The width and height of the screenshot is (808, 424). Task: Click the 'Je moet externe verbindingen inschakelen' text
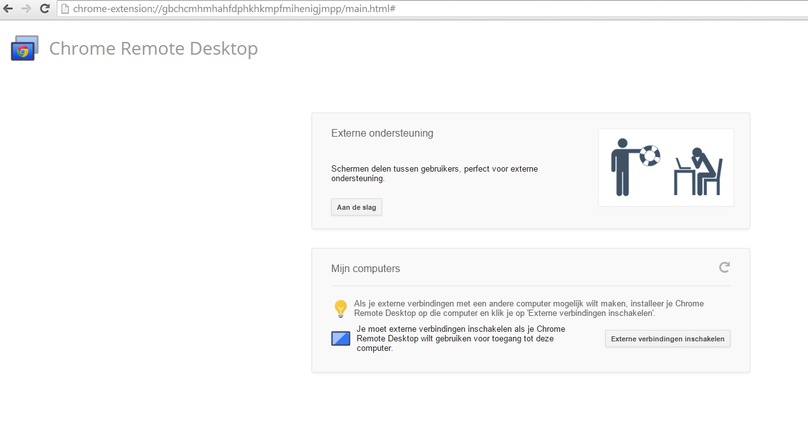(461, 338)
